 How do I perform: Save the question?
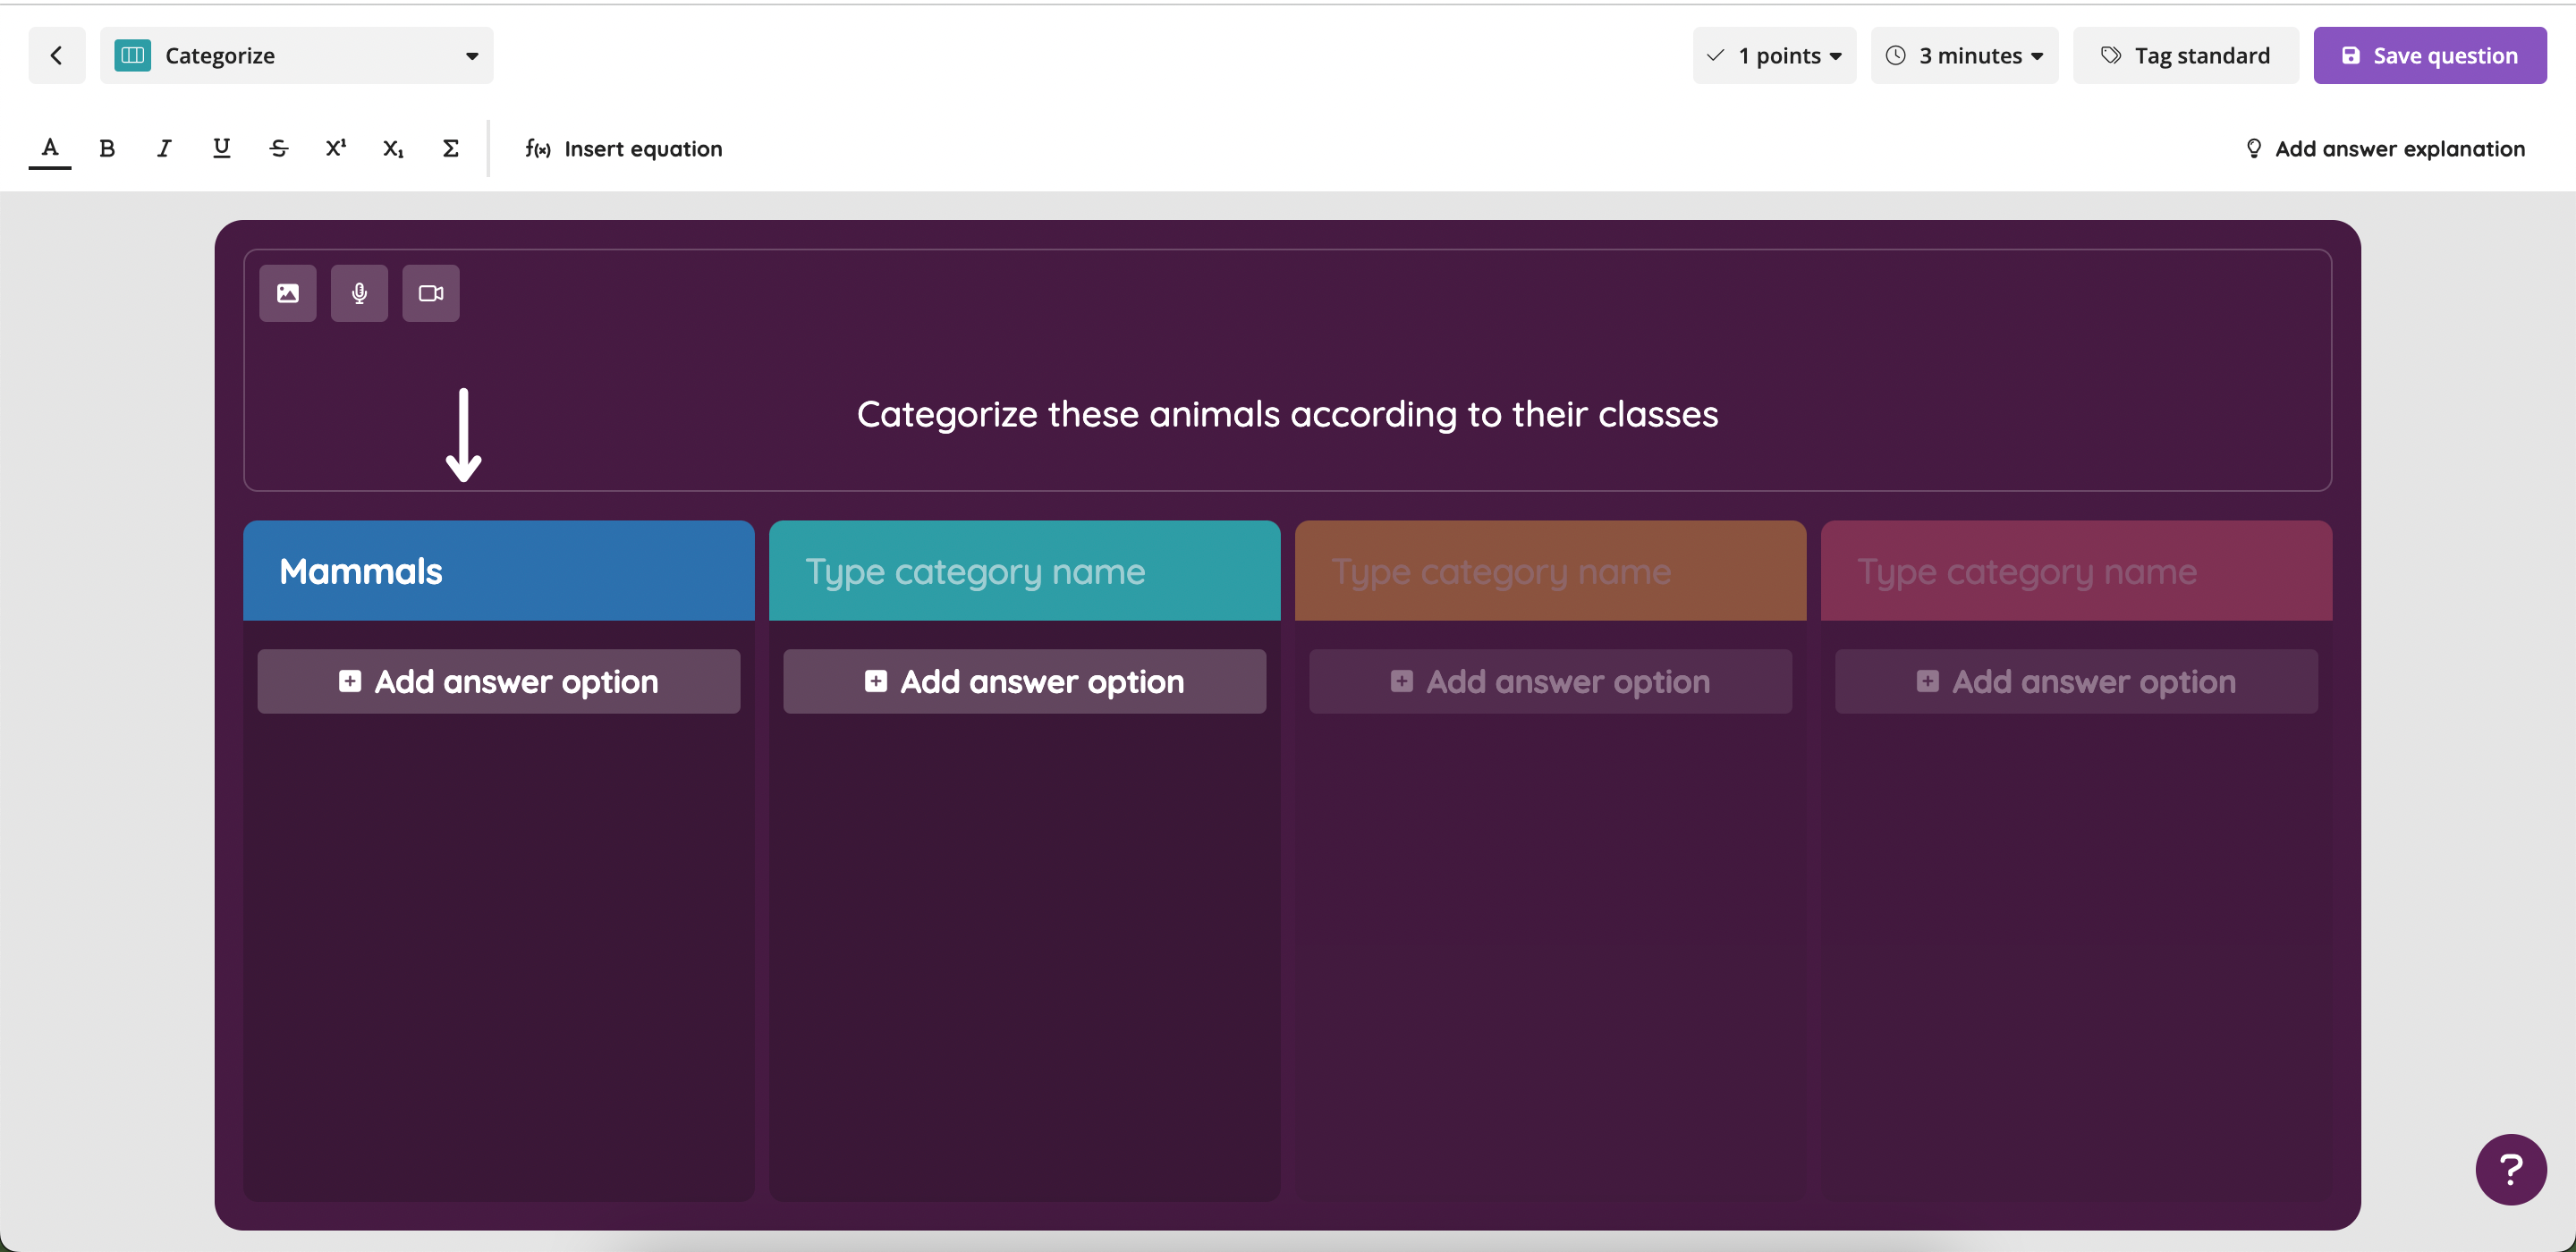pyautogui.click(x=2429, y=55)
